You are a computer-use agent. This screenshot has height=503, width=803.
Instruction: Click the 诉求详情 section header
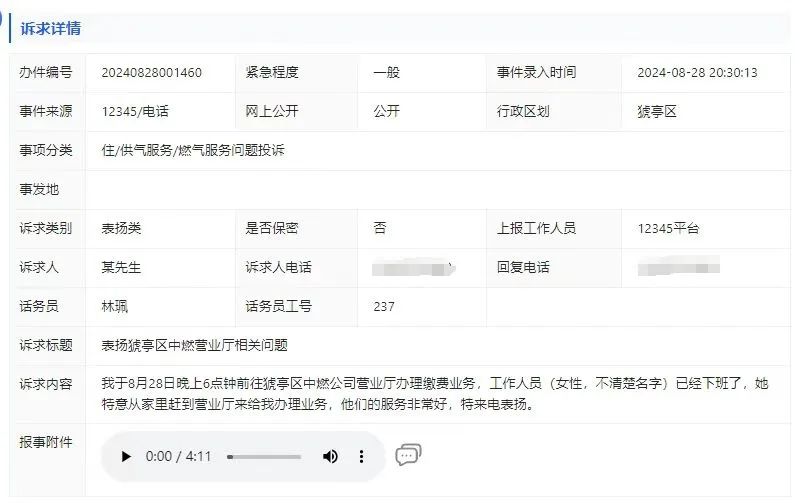click(x=51, y=28)
